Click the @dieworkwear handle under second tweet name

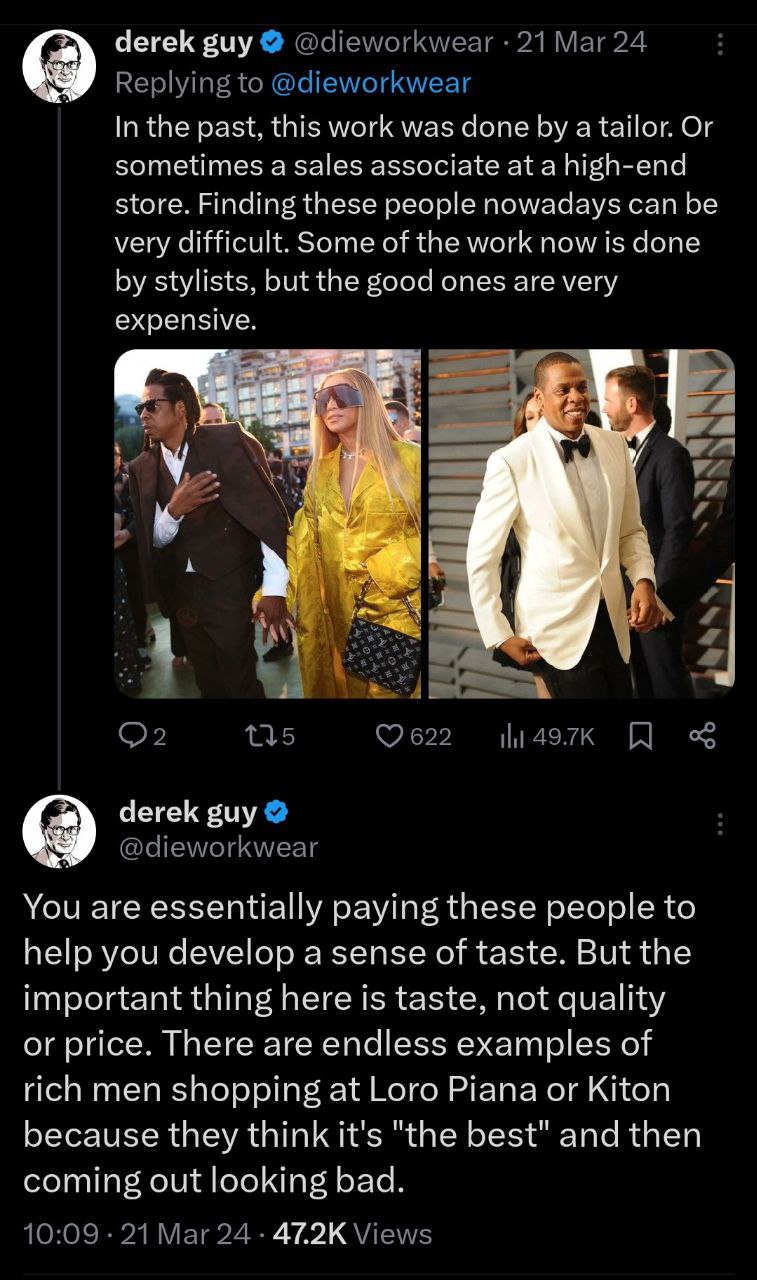(218, 847)
